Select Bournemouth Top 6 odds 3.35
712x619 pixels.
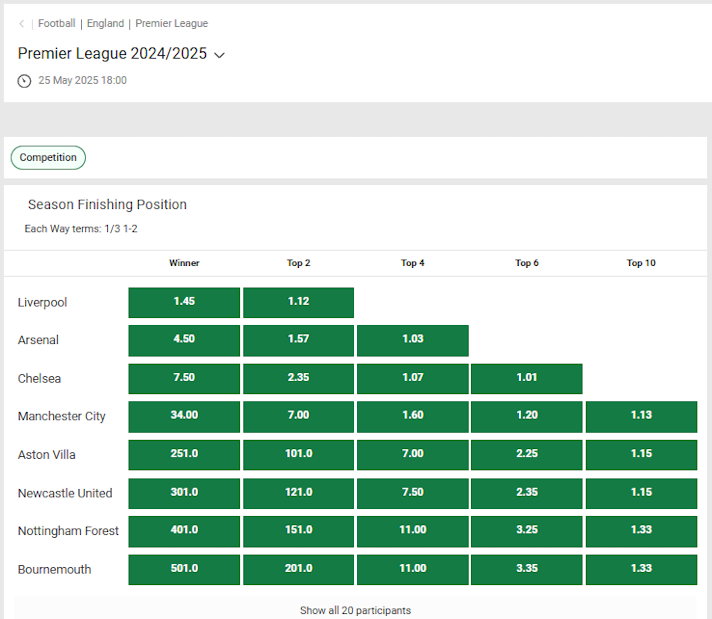point(527,569)
